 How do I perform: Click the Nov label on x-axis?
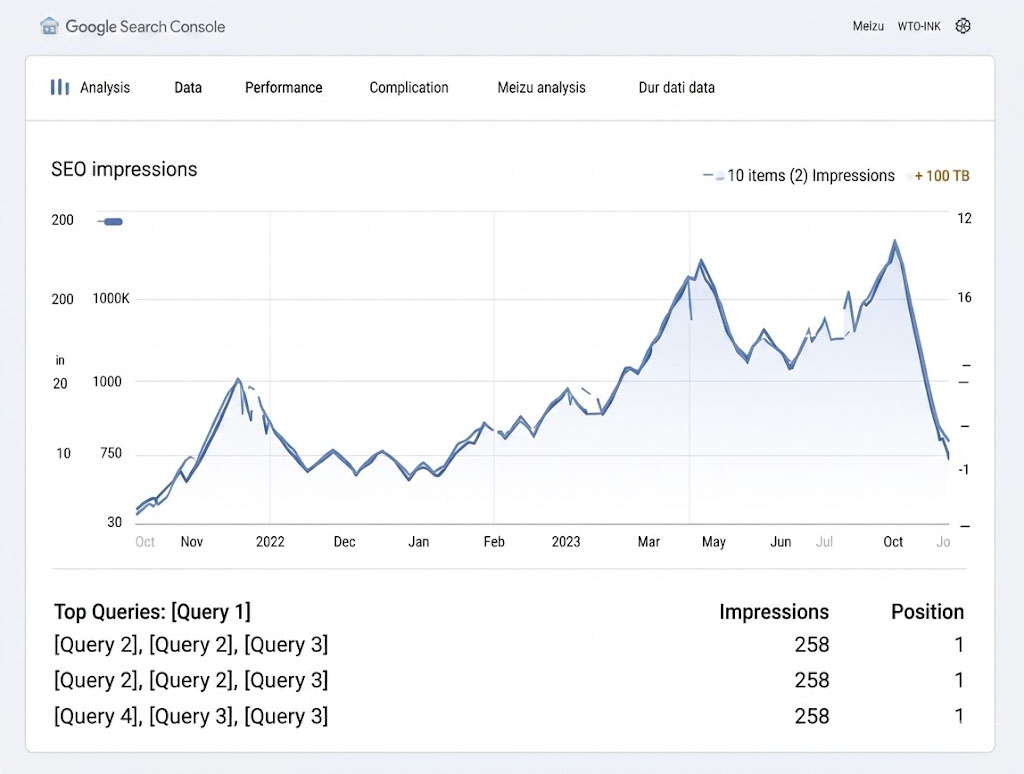click(192, 541)
